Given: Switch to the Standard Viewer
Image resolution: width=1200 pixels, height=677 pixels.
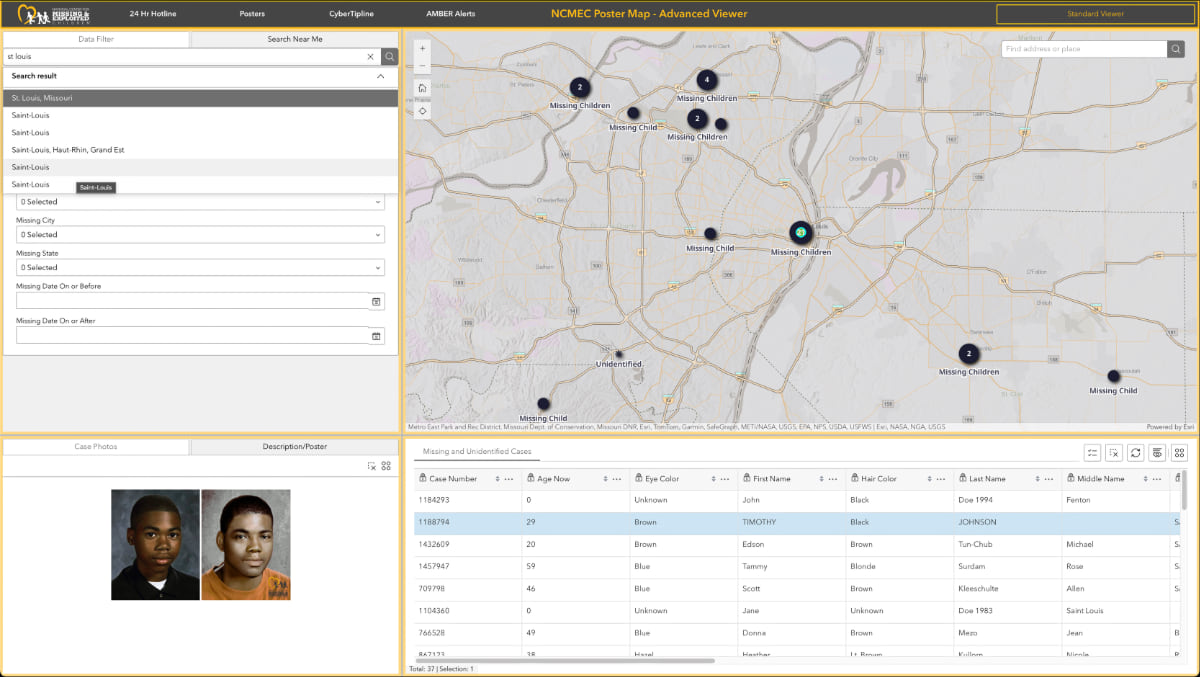Looking at the screenshot, I should pyautogui.click(x=1094, y=14).
